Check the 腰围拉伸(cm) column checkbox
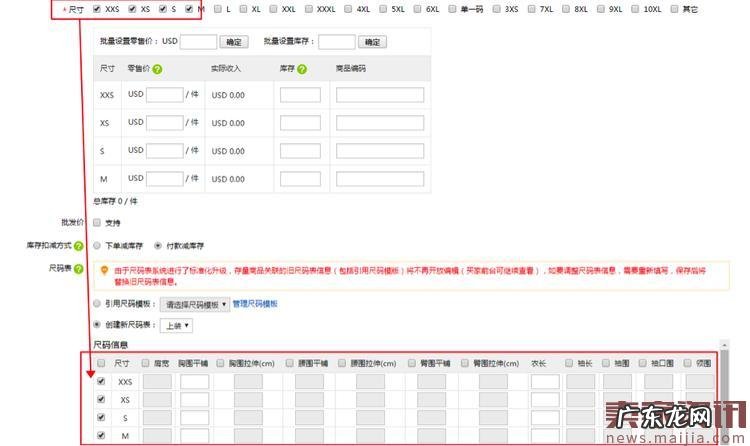Image resolution: width=750 pixels, height=446 pixels. 342,363
